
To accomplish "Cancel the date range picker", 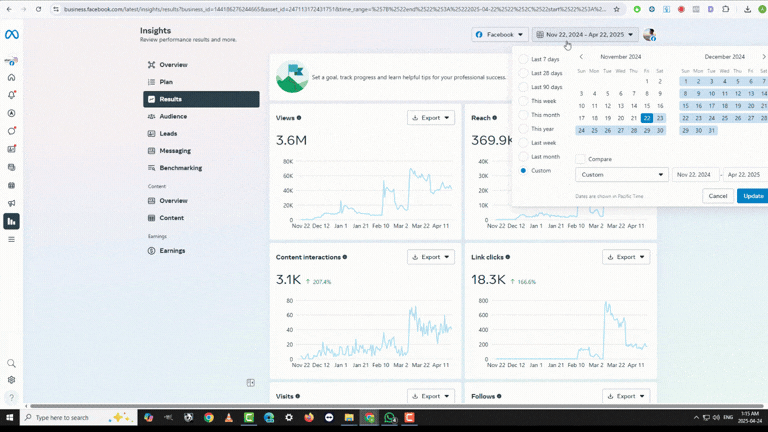I will pos(717,196).
